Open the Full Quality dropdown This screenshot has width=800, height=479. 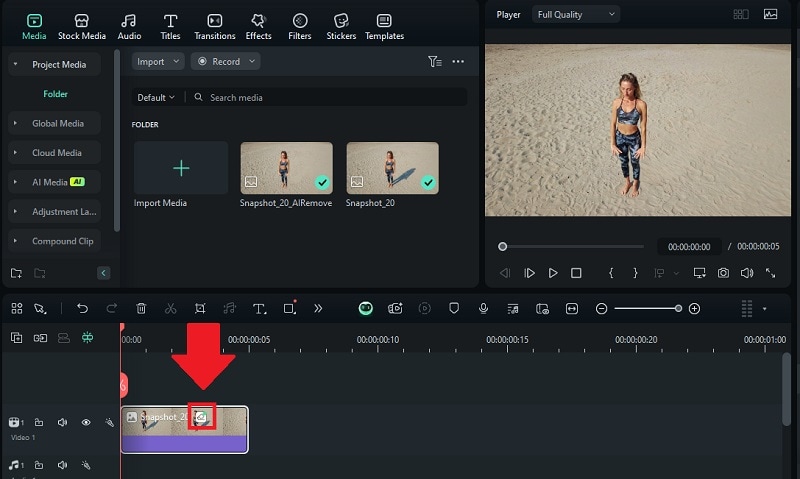pyautogui.click(x=576, y=14)
